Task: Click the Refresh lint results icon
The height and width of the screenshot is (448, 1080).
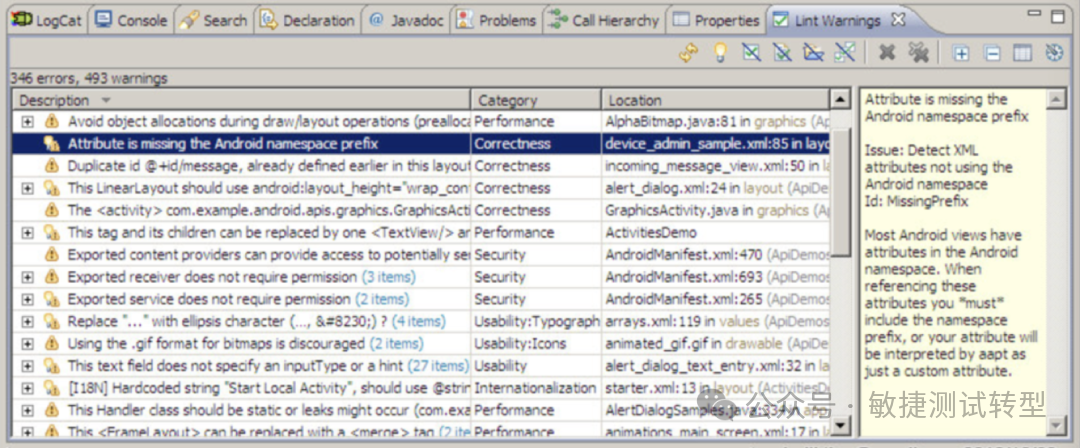Action: click(x=689, y=52)
